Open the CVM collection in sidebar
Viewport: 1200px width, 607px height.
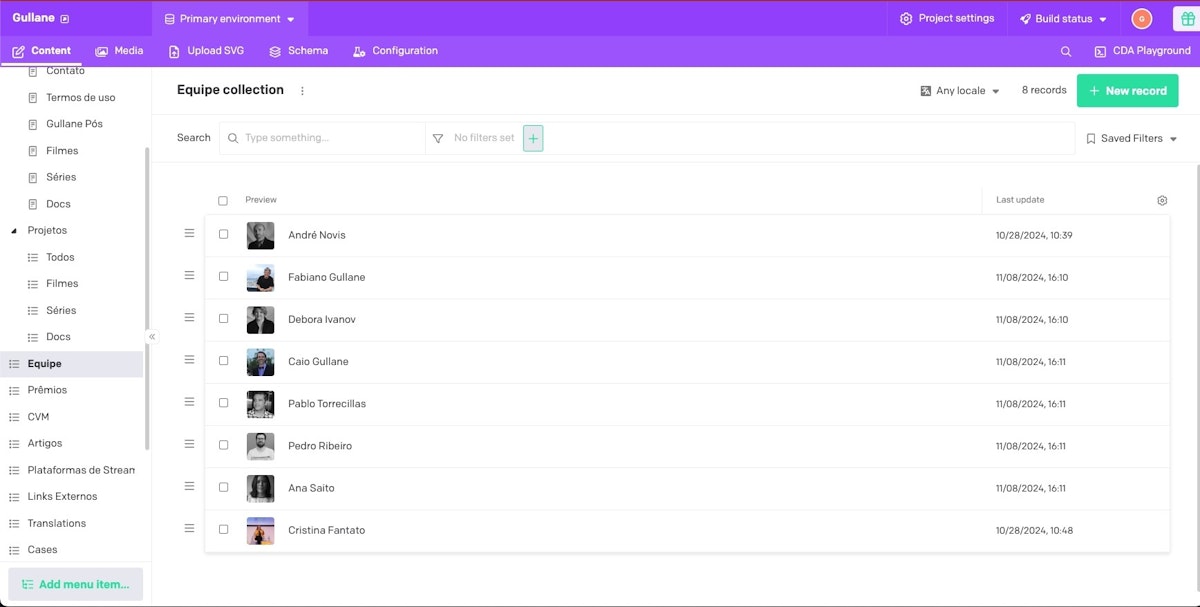coord(38,417)
